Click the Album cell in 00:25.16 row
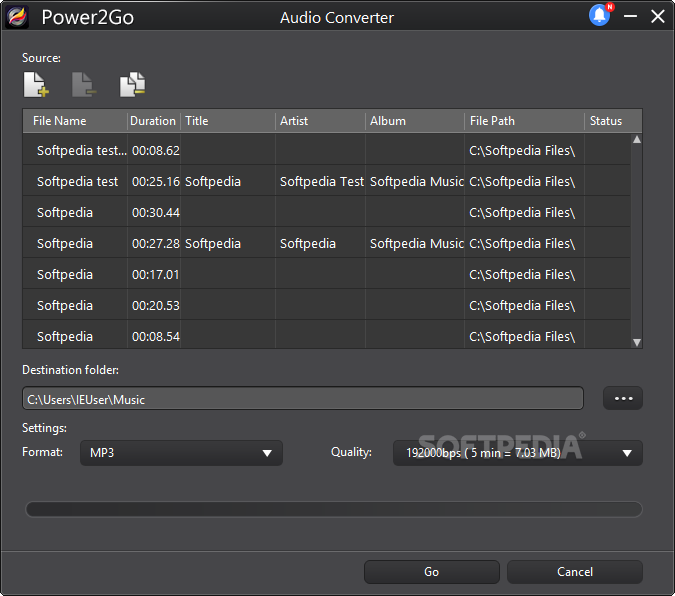675x596 pixels. tap(415, 181)
